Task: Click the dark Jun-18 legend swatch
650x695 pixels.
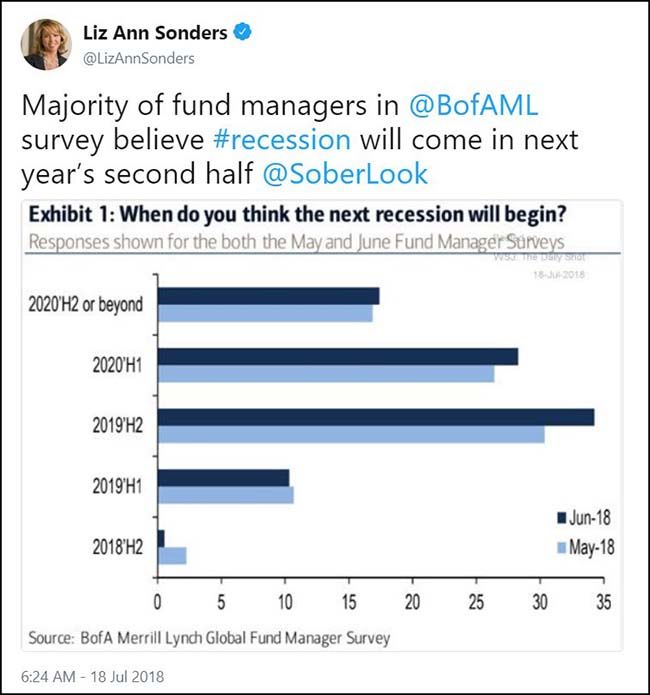Action: (x=561, y=517)
